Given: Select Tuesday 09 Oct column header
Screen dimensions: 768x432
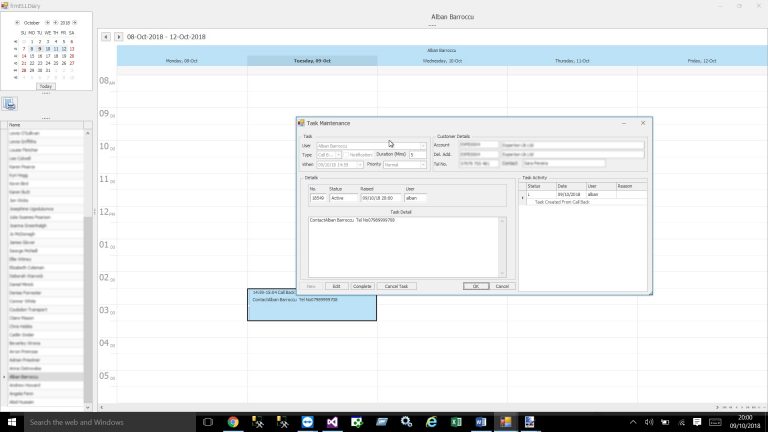Looking at the screenshot, I should [312, 61].
